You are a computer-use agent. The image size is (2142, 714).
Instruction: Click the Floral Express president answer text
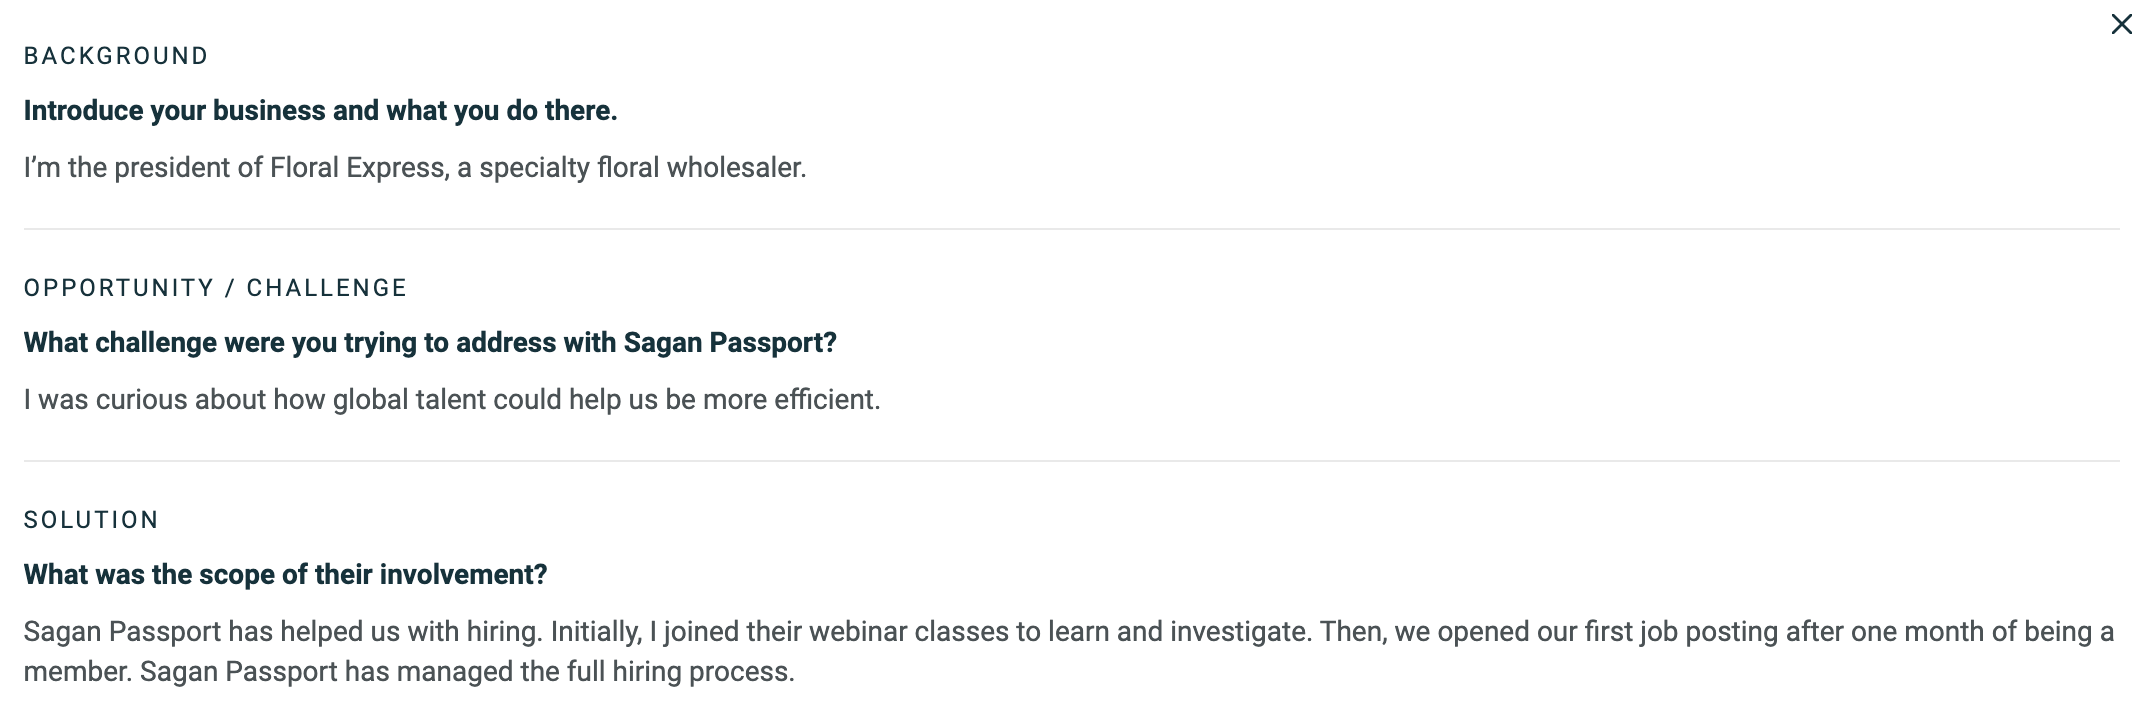click(x=415, y=168)
